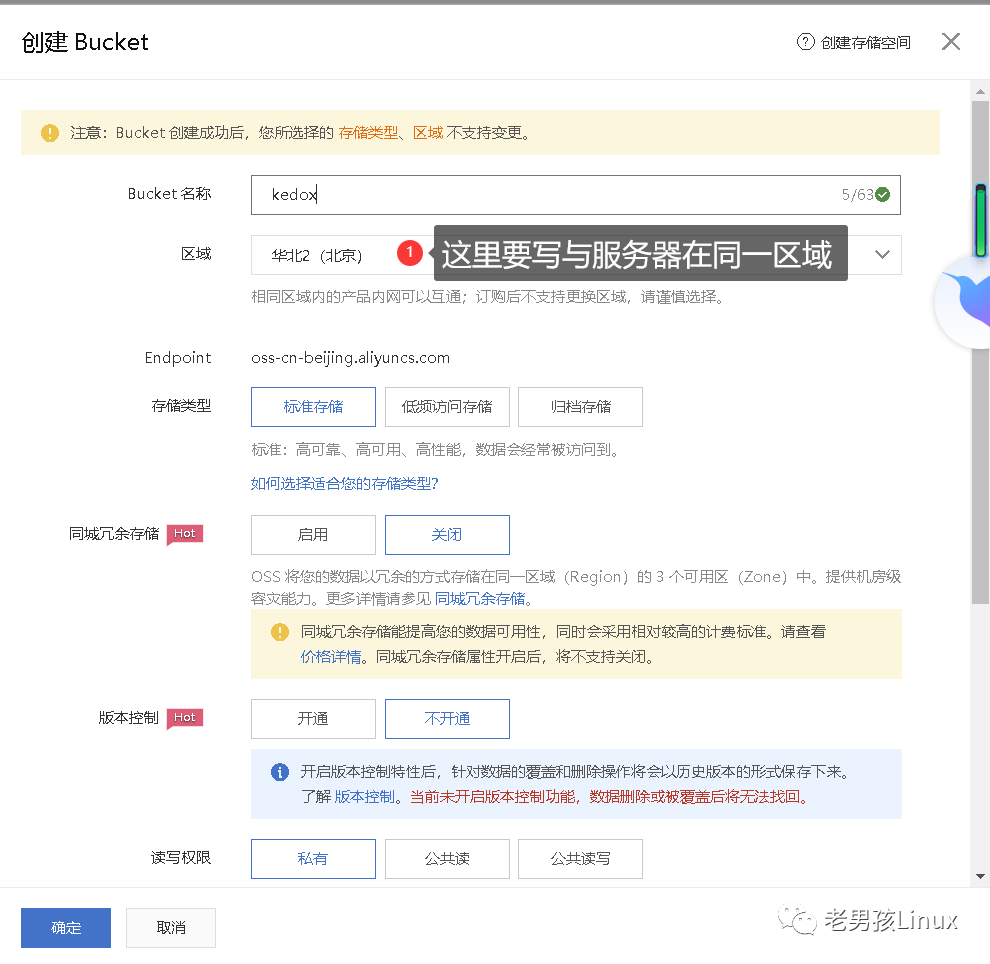Open the 区域 region dropdown

click(576, 255)
